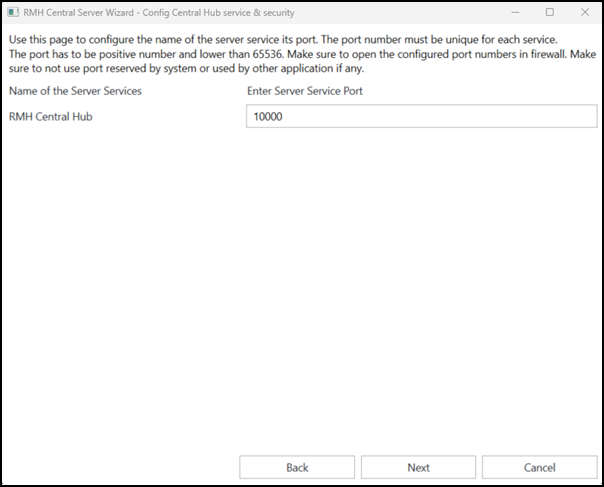Click 'Name of the Server Services' heading
604x487 pixels.
tap(76, 91)
